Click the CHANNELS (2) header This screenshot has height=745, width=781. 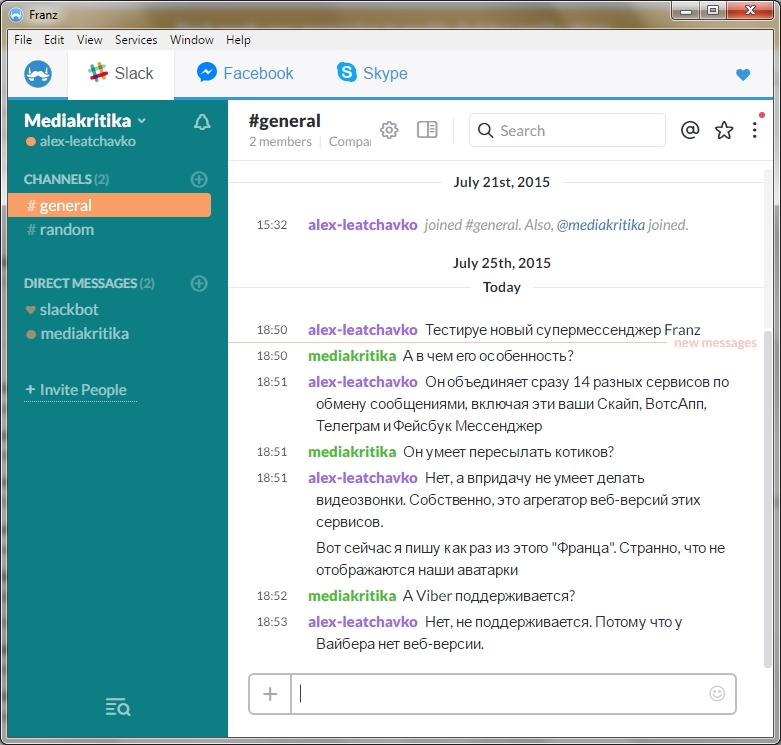coord(66,179)
